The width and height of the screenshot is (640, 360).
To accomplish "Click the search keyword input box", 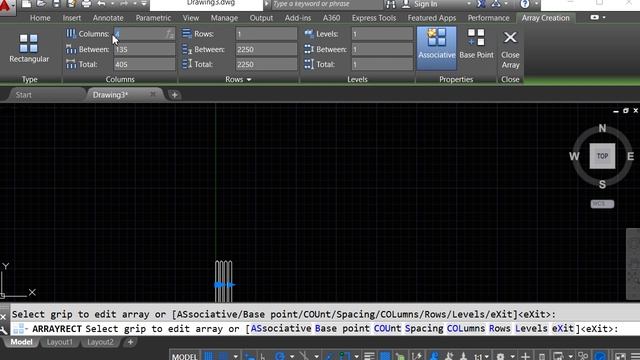I will coord(327,4).
